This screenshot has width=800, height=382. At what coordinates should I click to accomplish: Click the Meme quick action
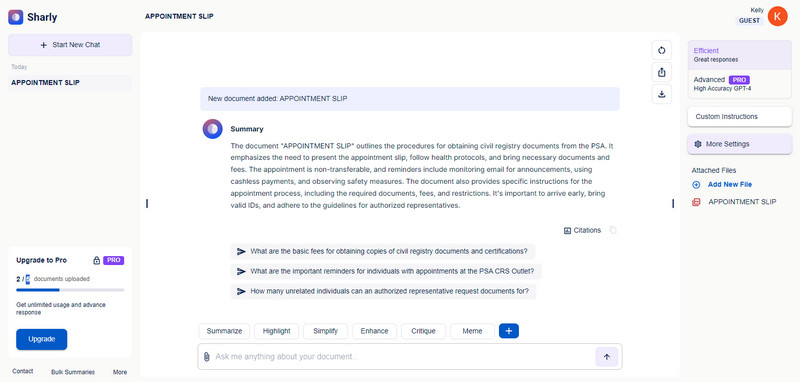472,331
